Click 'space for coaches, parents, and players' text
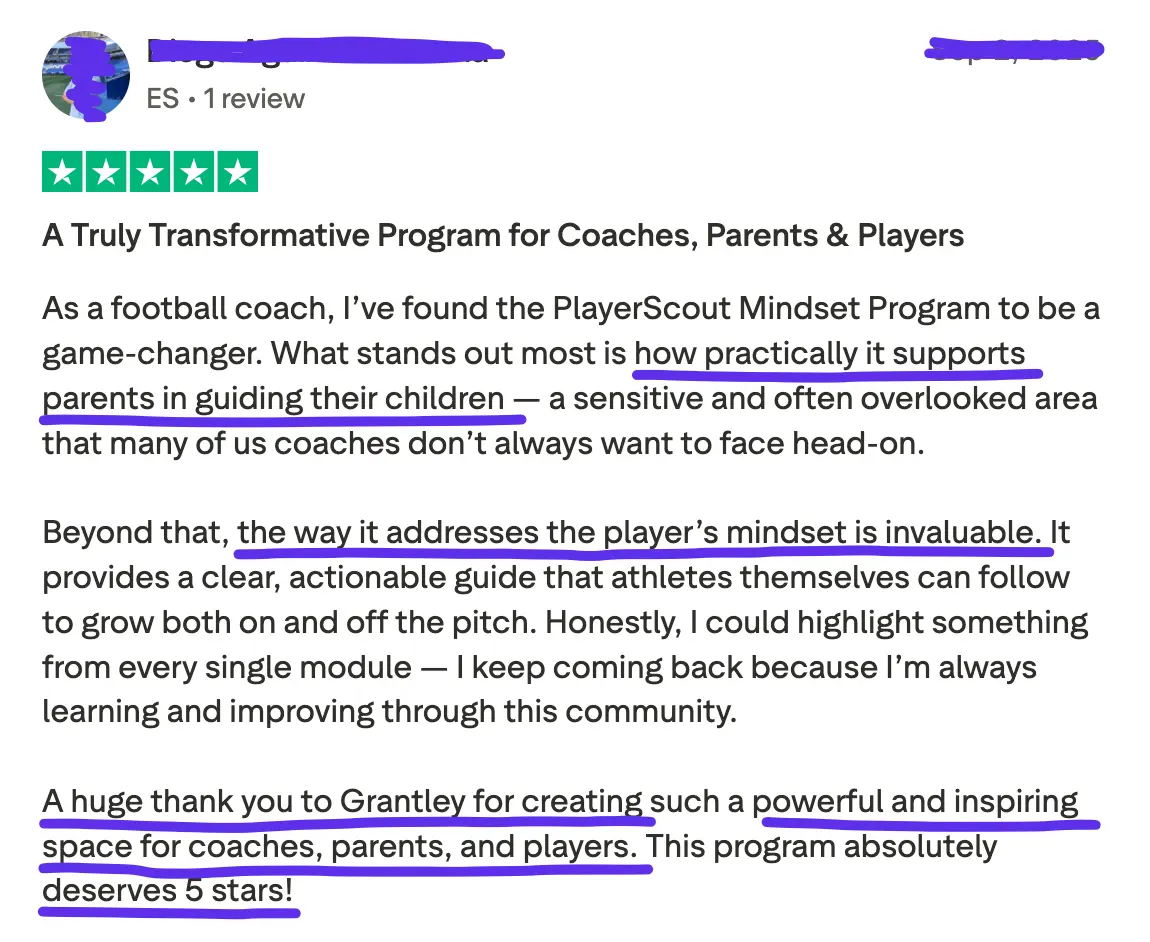Image resolution: width=1150 pixels, height=942 pixels. pos(339,846)
